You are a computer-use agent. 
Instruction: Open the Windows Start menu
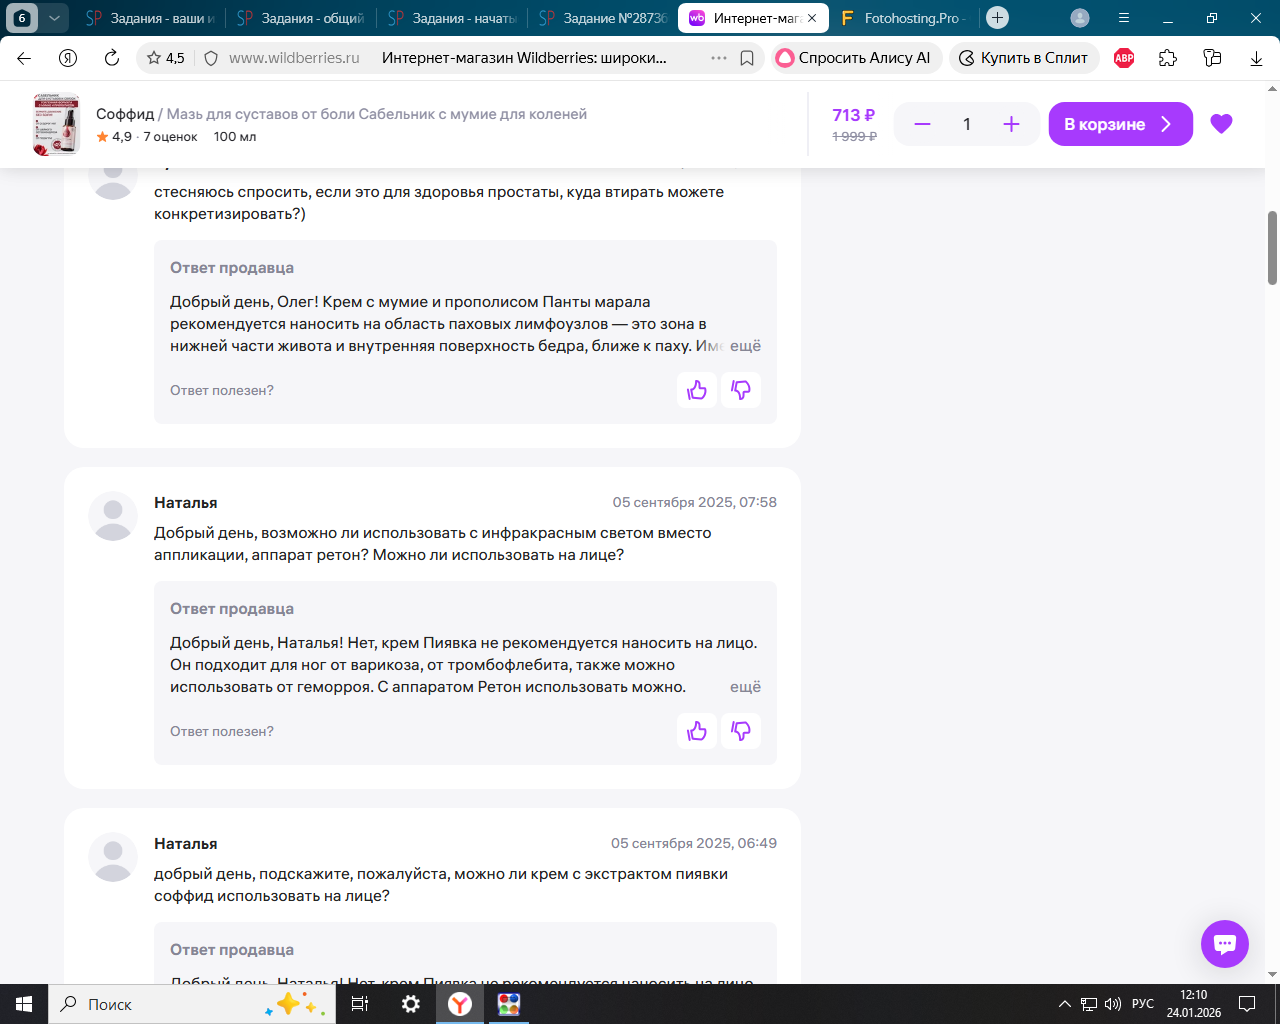click(24, 1004)
